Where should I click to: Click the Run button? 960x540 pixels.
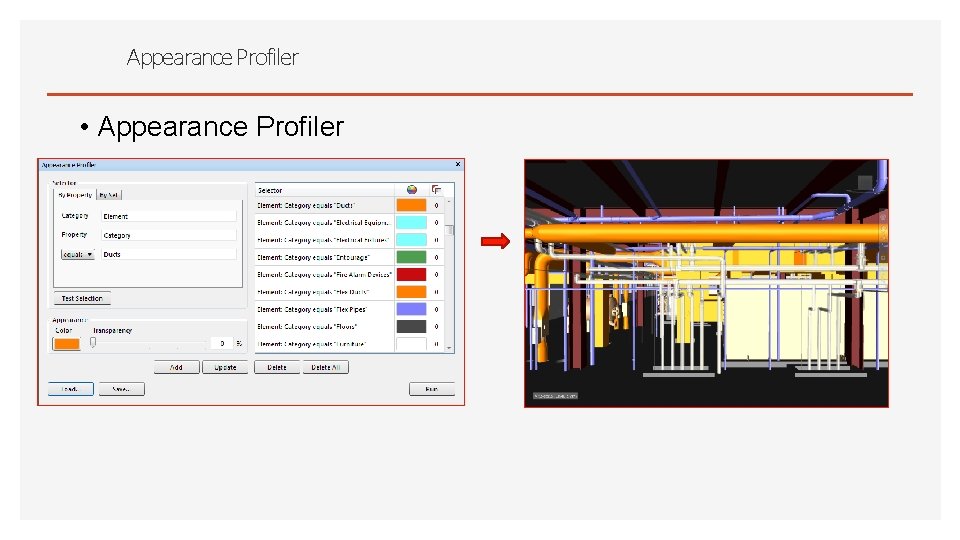coord(432,389)
